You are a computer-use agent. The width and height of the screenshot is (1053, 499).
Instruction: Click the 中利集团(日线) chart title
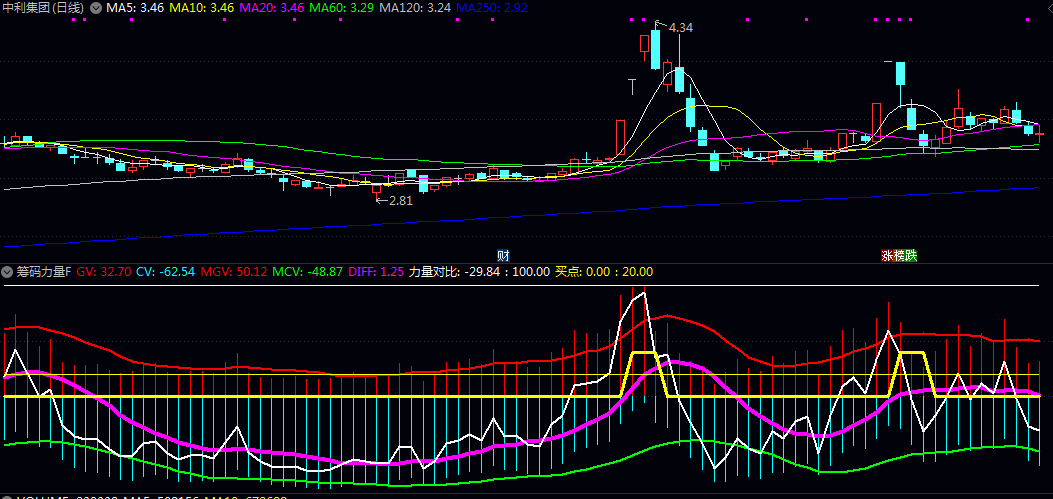coord(44,7)
